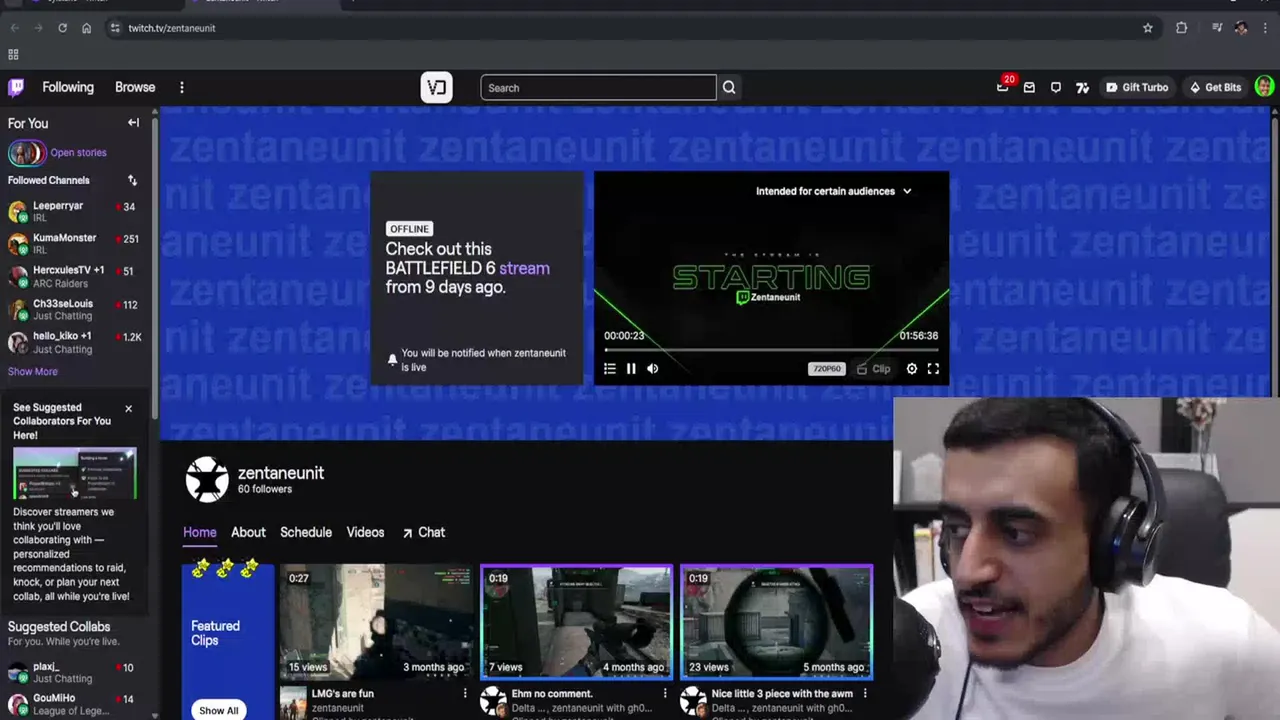Switch to the About tab
1280x720 pixels.
tap(248, 532)
